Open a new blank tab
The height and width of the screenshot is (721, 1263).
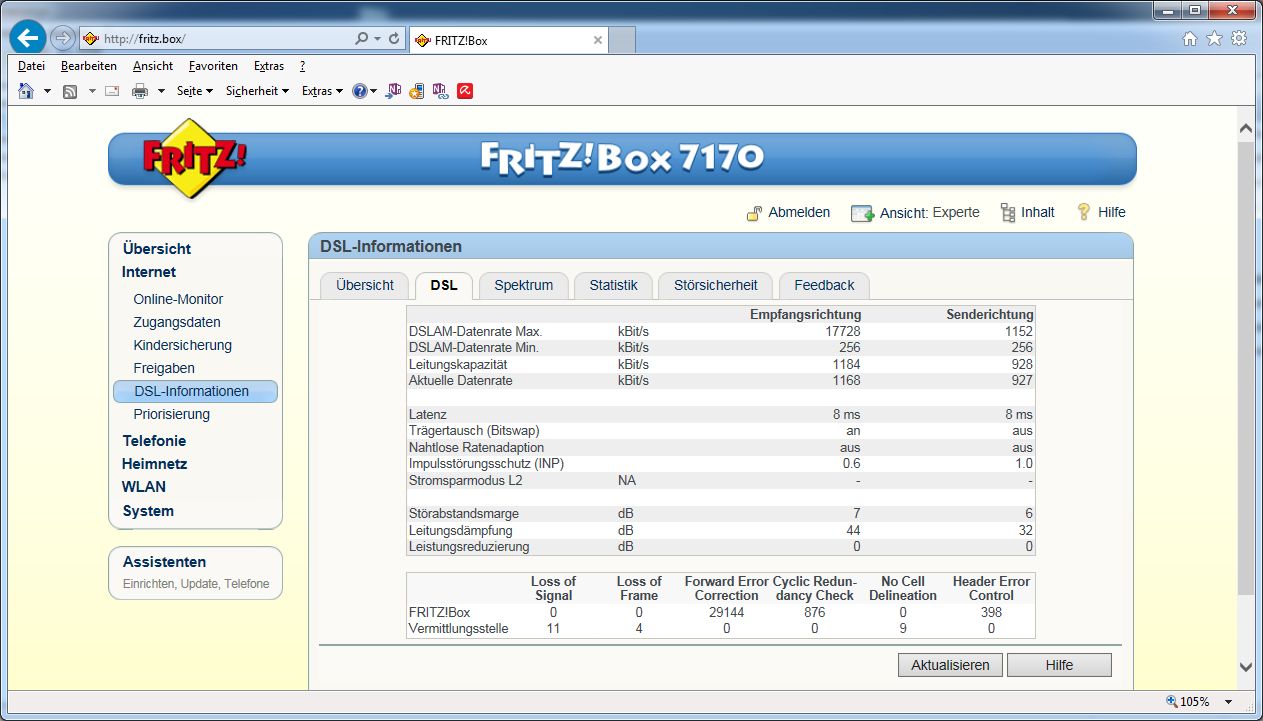pos(622,41)
